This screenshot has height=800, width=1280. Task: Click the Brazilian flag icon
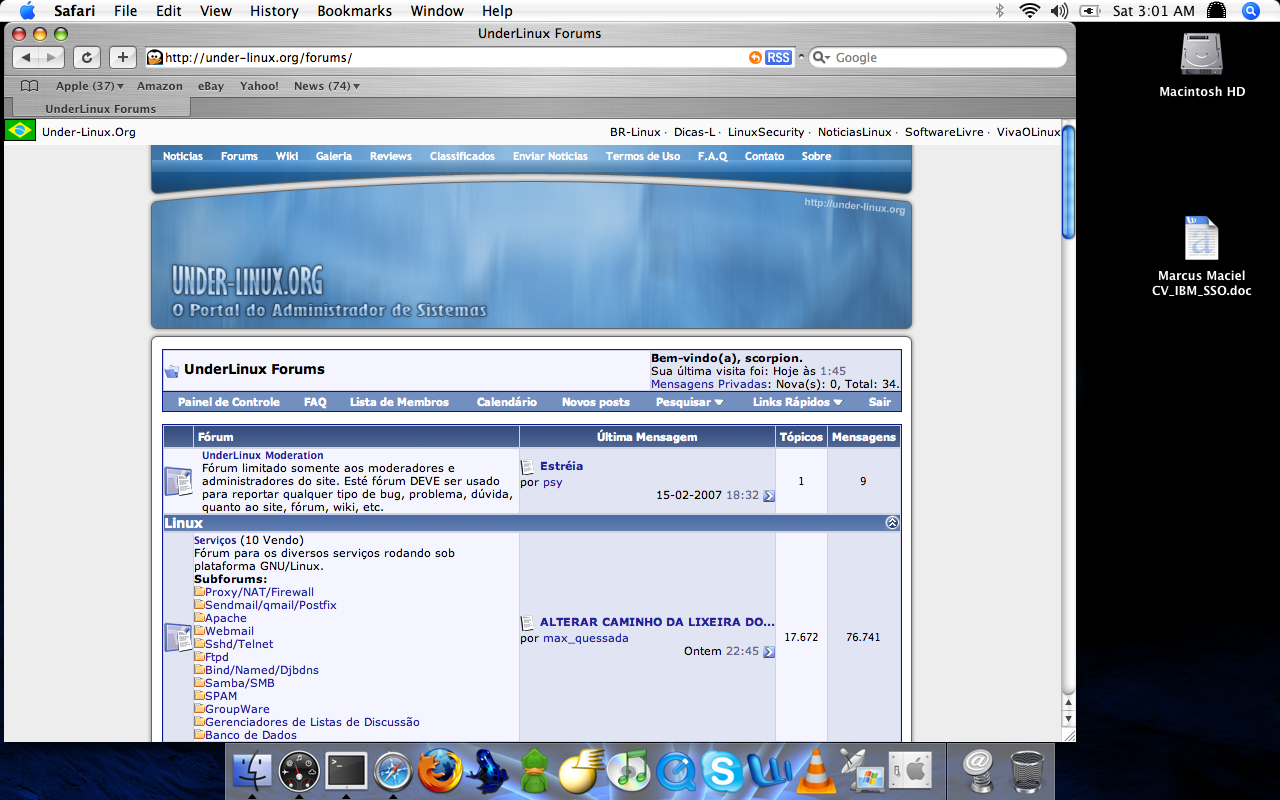(20, 130)
